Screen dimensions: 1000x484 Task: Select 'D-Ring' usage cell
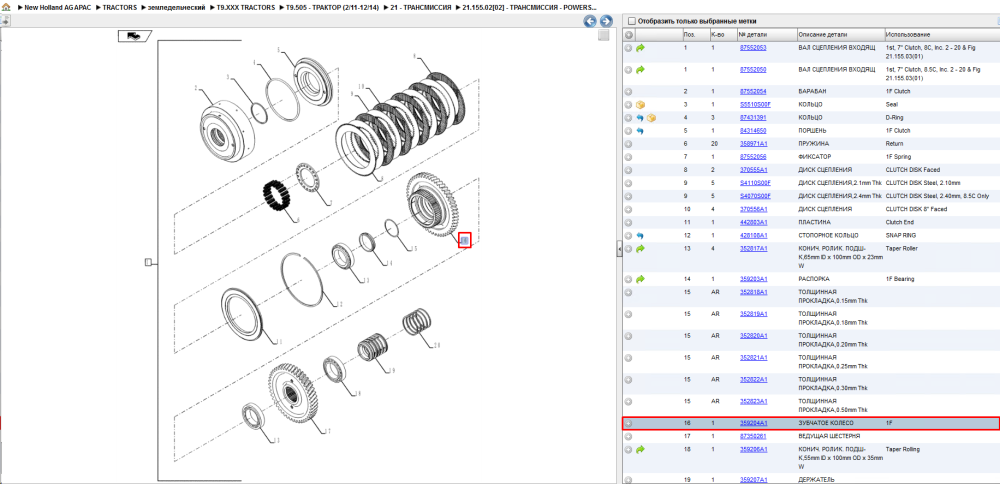(x=895, y=118)
